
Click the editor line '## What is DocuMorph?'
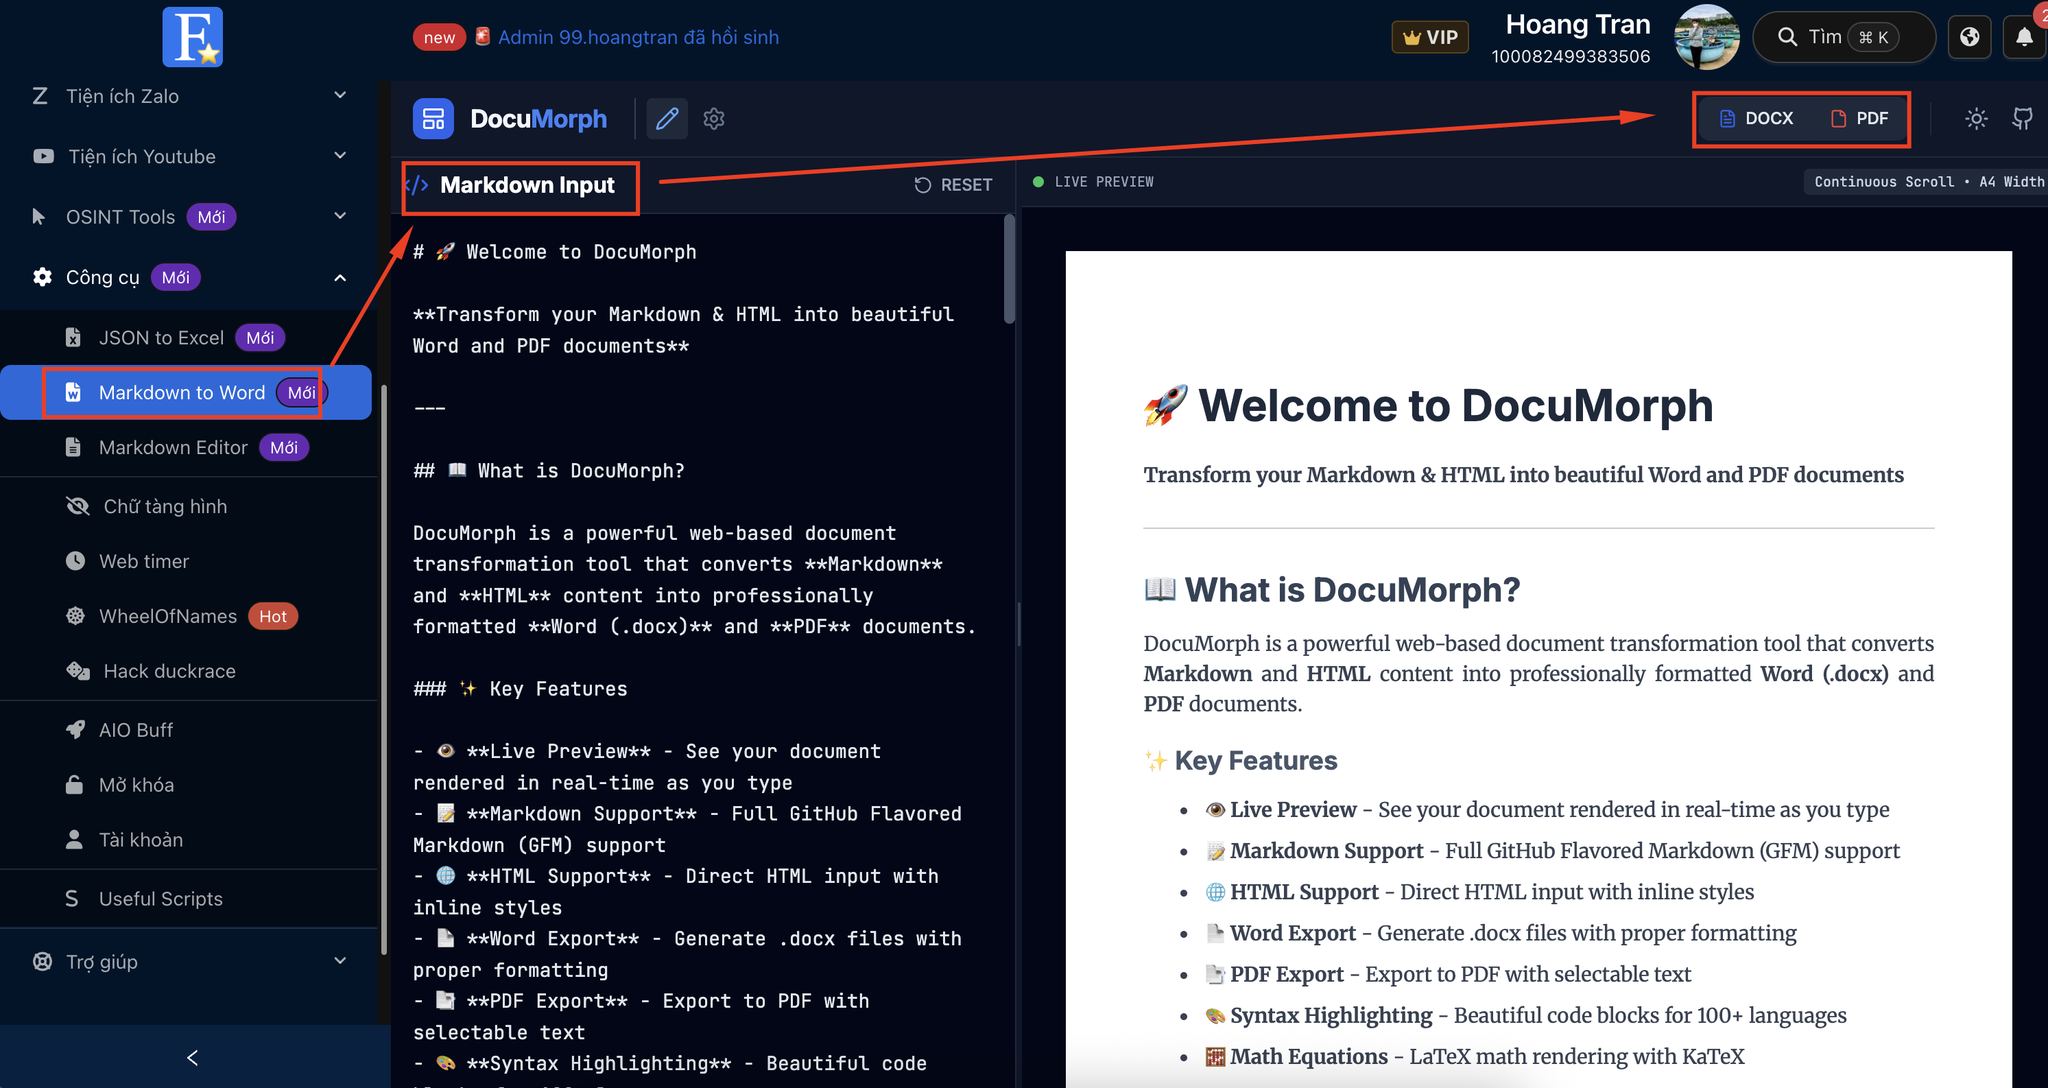(549, 471)
